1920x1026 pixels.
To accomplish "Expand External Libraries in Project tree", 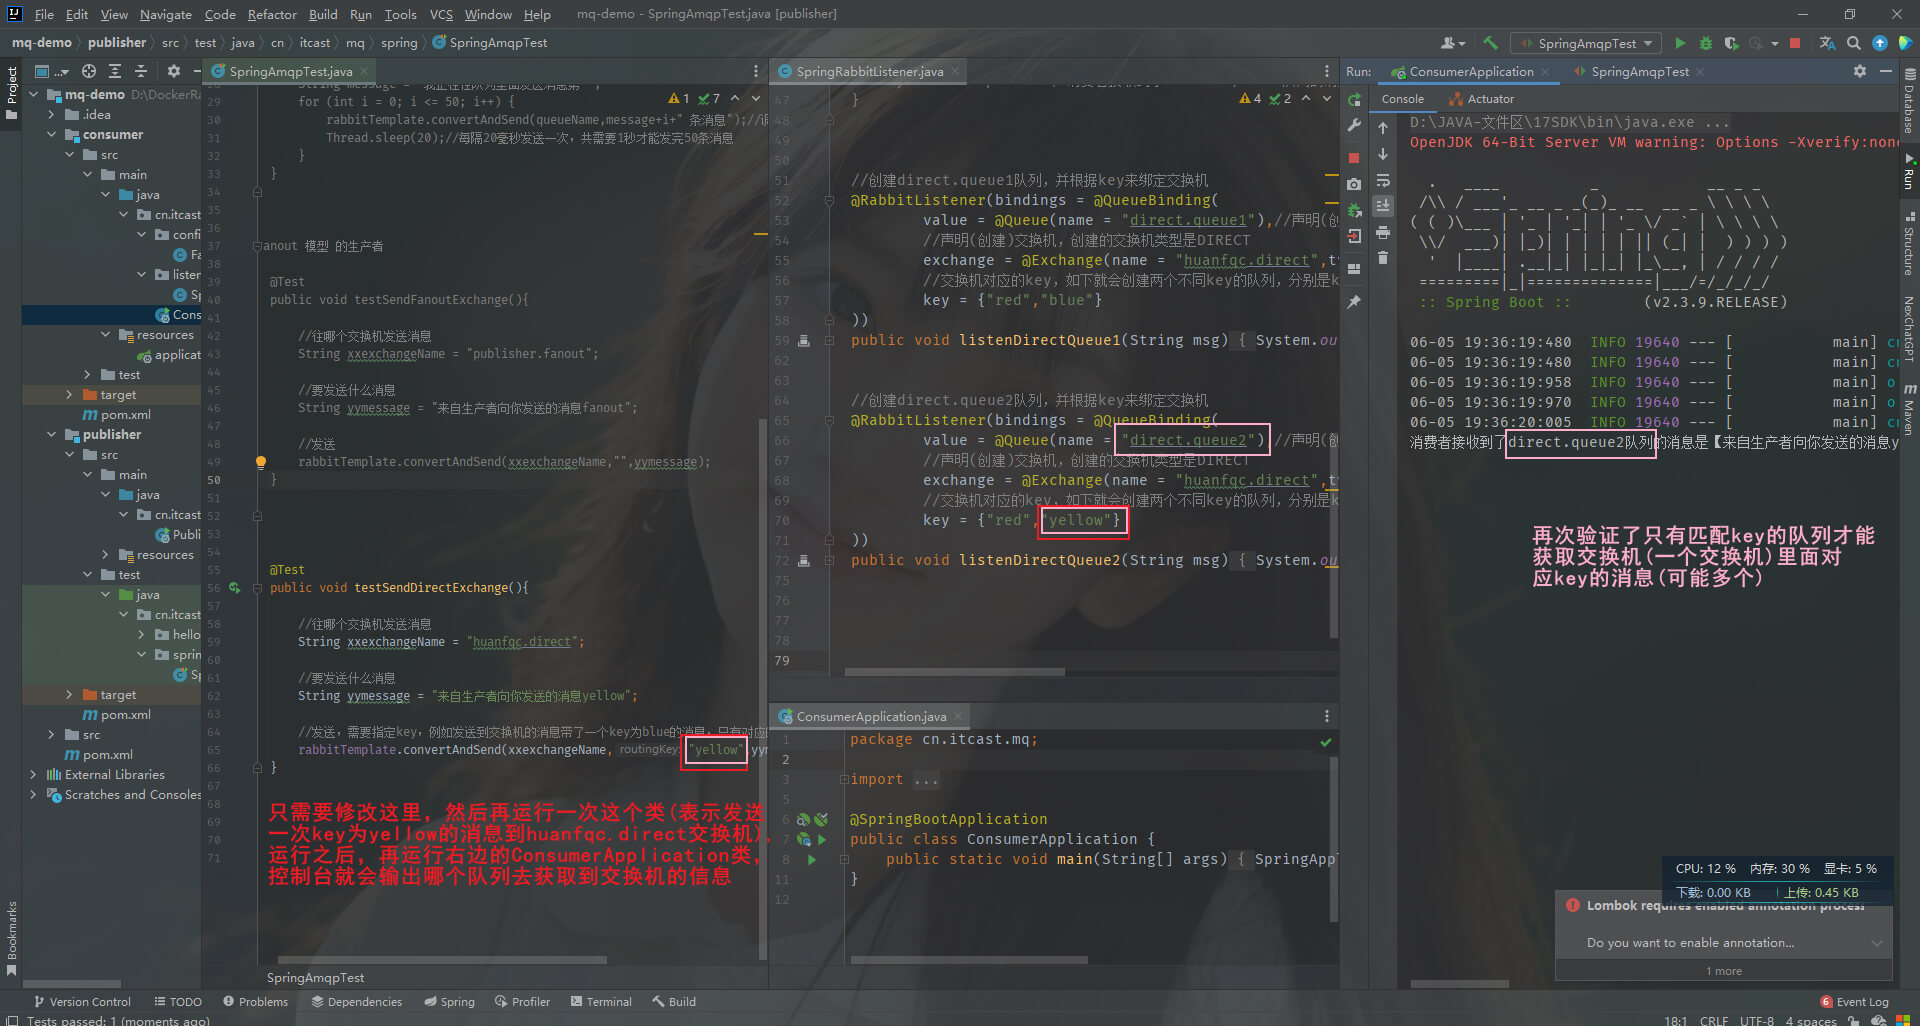I will coord(34,775).
